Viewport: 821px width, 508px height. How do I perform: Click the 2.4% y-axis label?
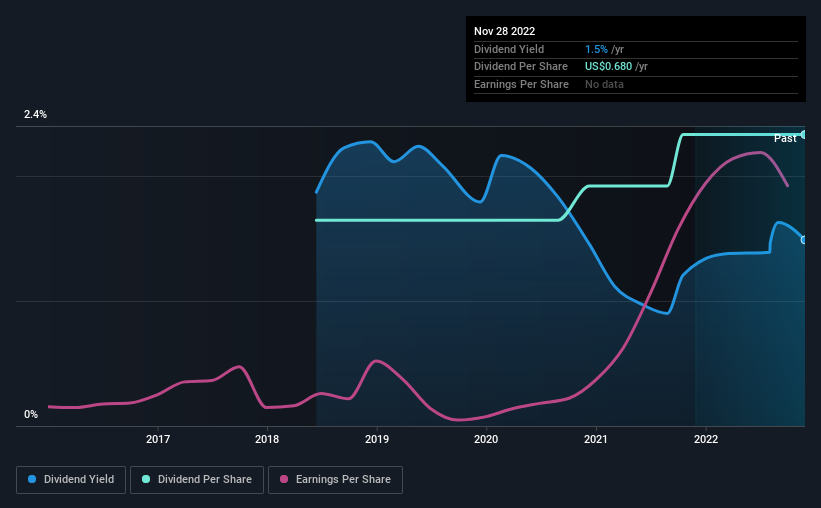coord(35,114)
